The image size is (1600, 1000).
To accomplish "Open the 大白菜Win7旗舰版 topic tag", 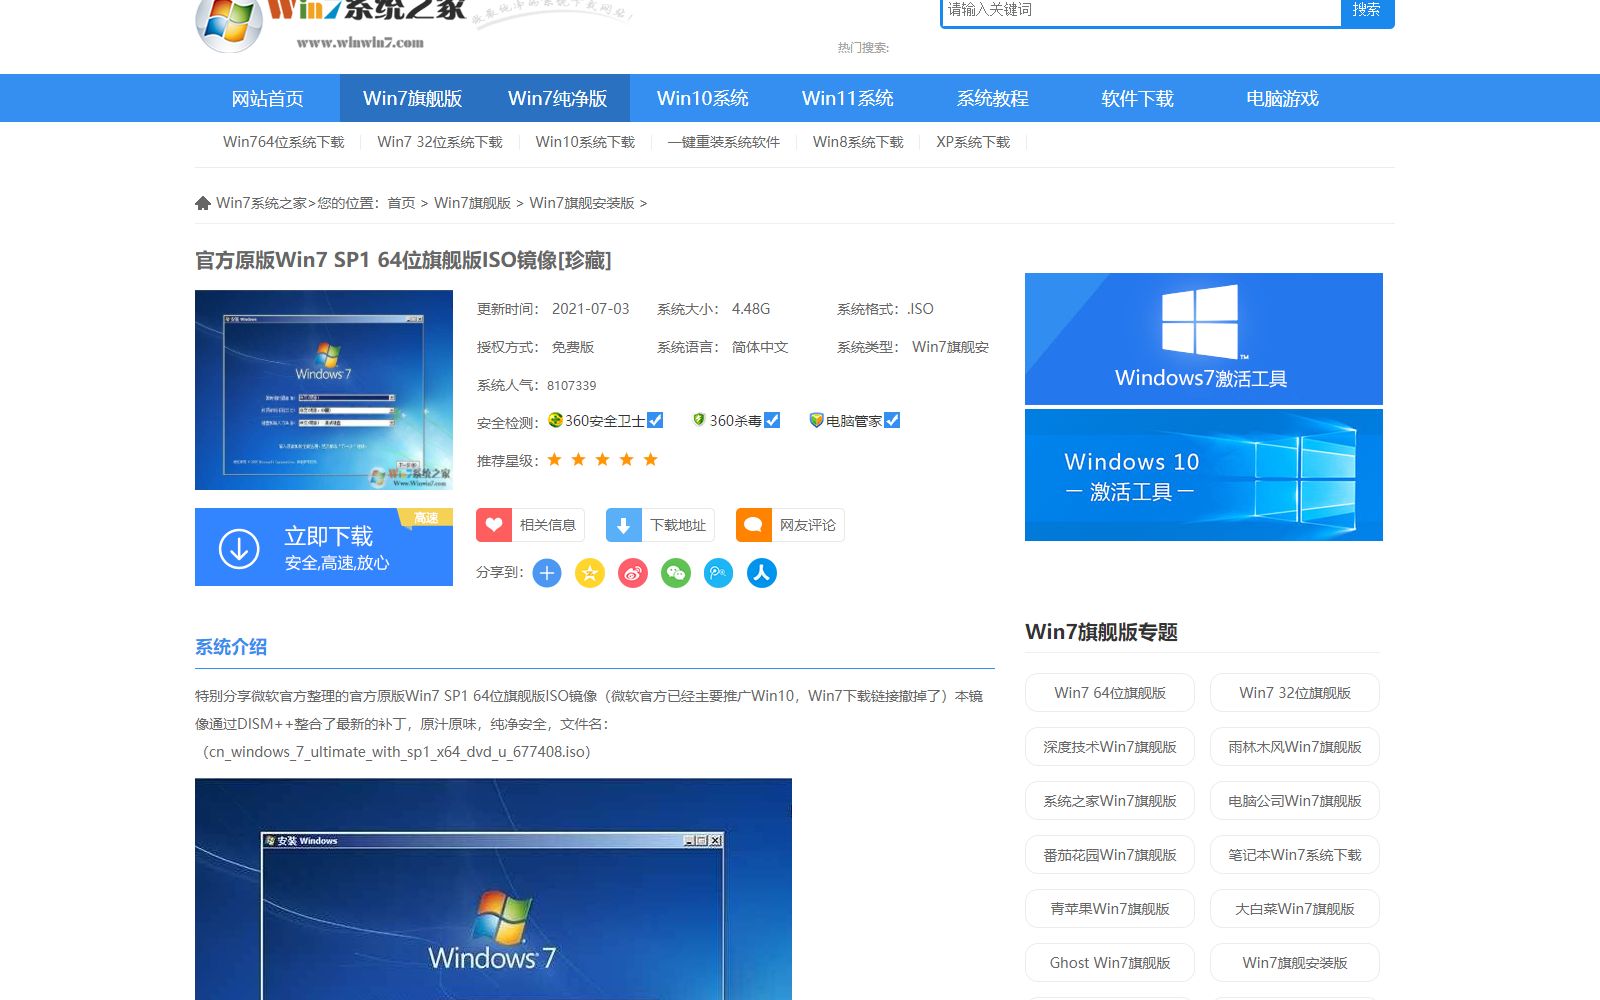I will pyautogui.click(x=1295, y=909).
